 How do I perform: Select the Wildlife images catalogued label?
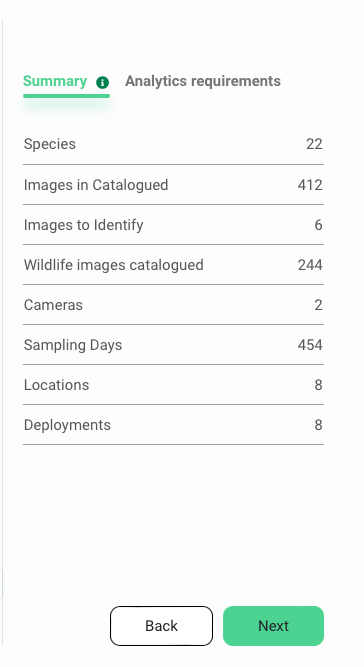[114, 265]
